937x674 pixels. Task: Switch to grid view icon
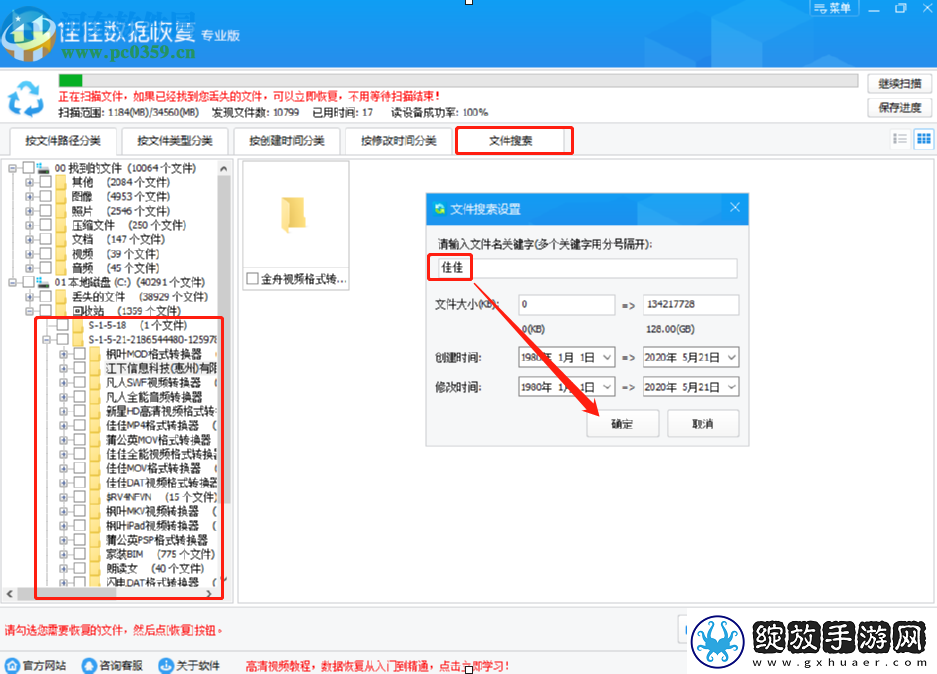pos(924,139)
